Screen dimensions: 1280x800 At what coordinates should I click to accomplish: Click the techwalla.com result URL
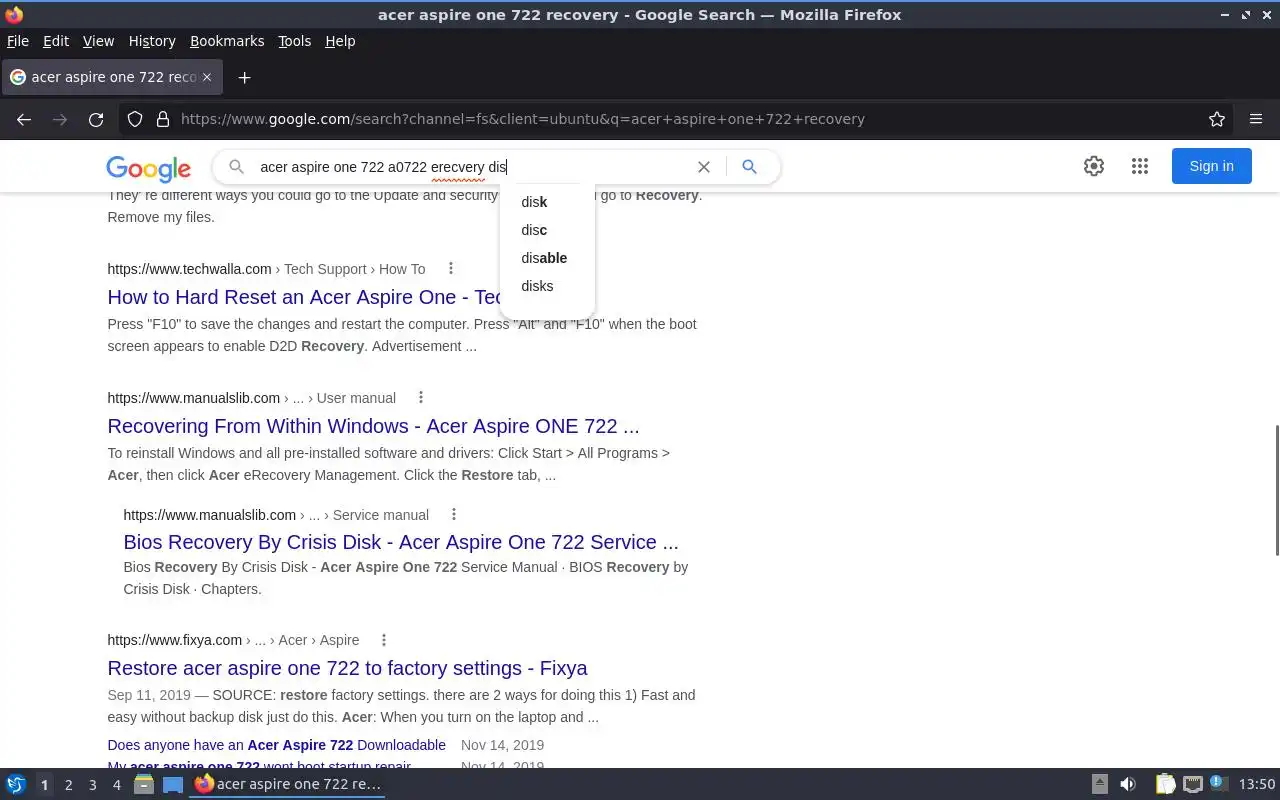click(189, 269)
